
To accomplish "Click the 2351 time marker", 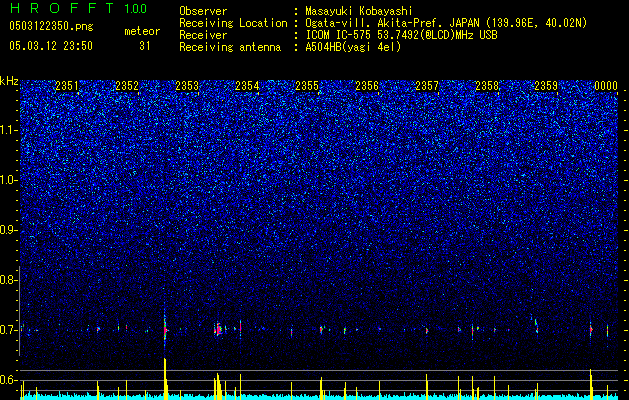I will click(x=67, y=86).
